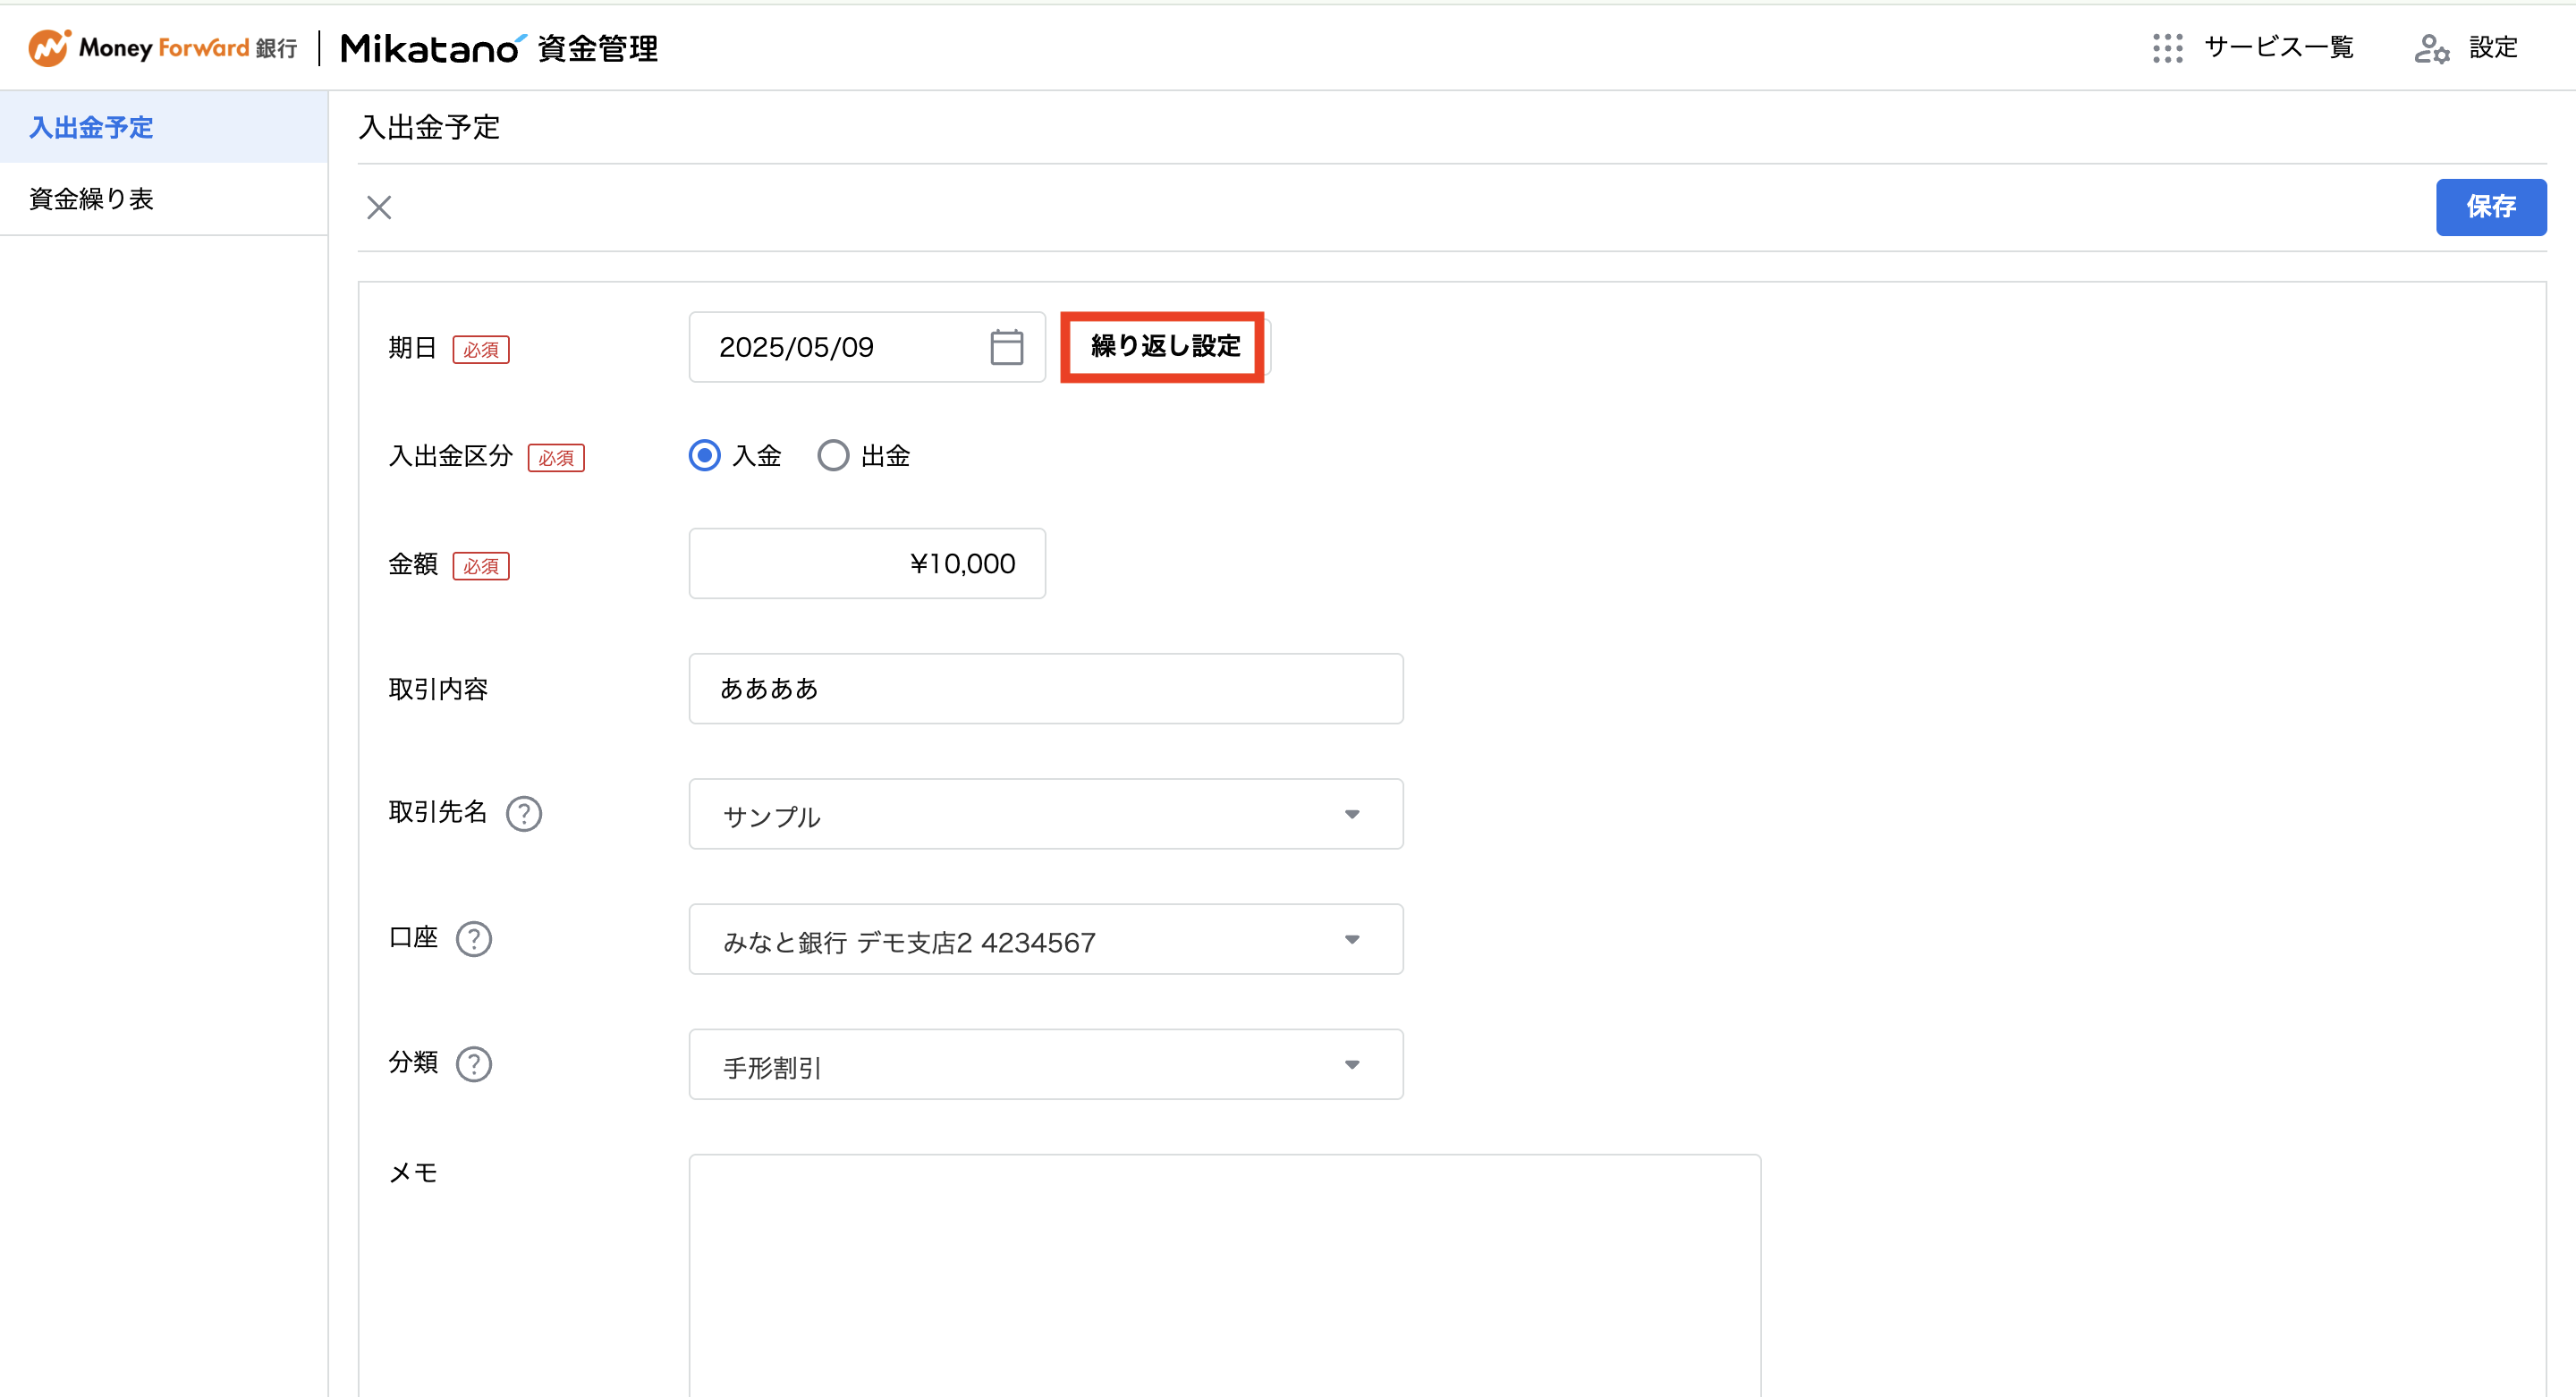
Task: Click the Money Forward logo icon
Action: [x=49, y=47]
